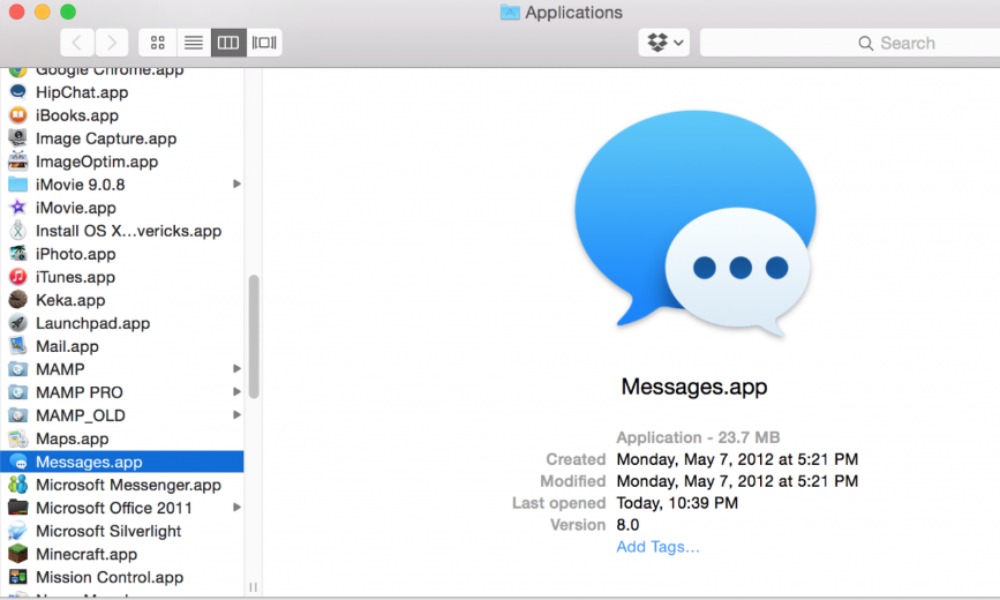The width and height of the screenshot is (1000, 600).
Task: Select Mission Control.app row
Action: [122, 577]
